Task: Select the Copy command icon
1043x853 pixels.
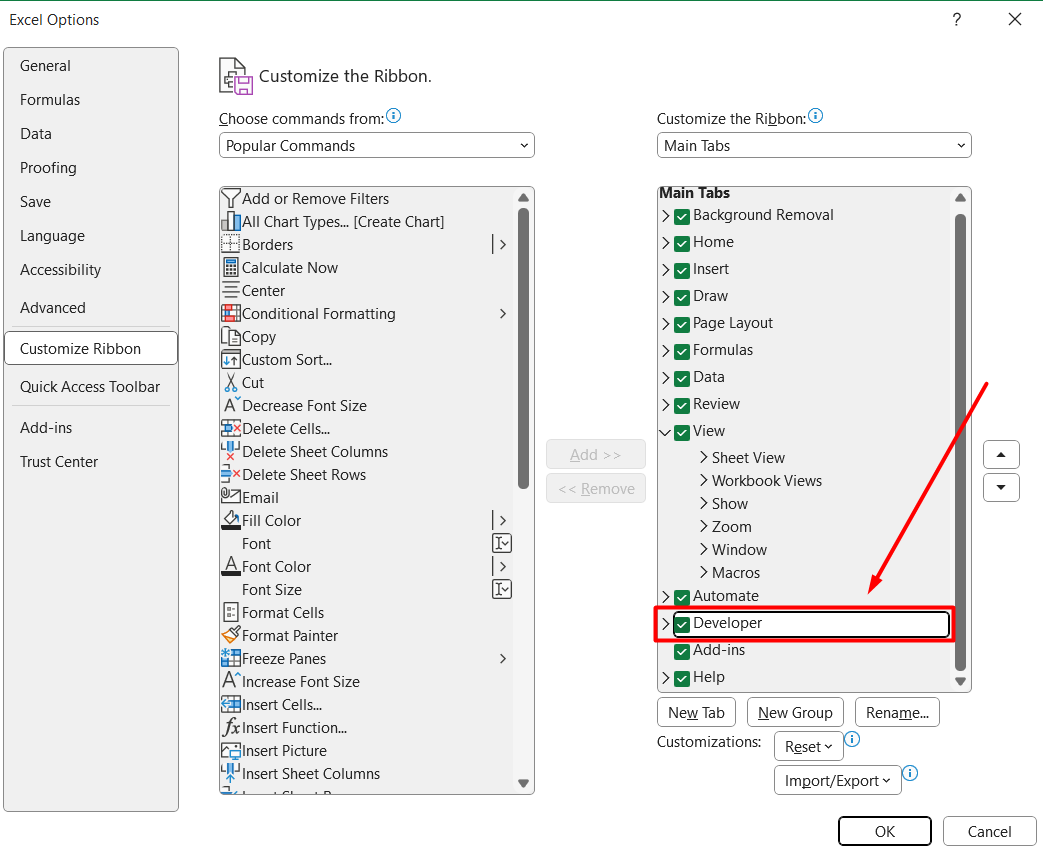Action: pyautogui.click(x=230, y=337)
